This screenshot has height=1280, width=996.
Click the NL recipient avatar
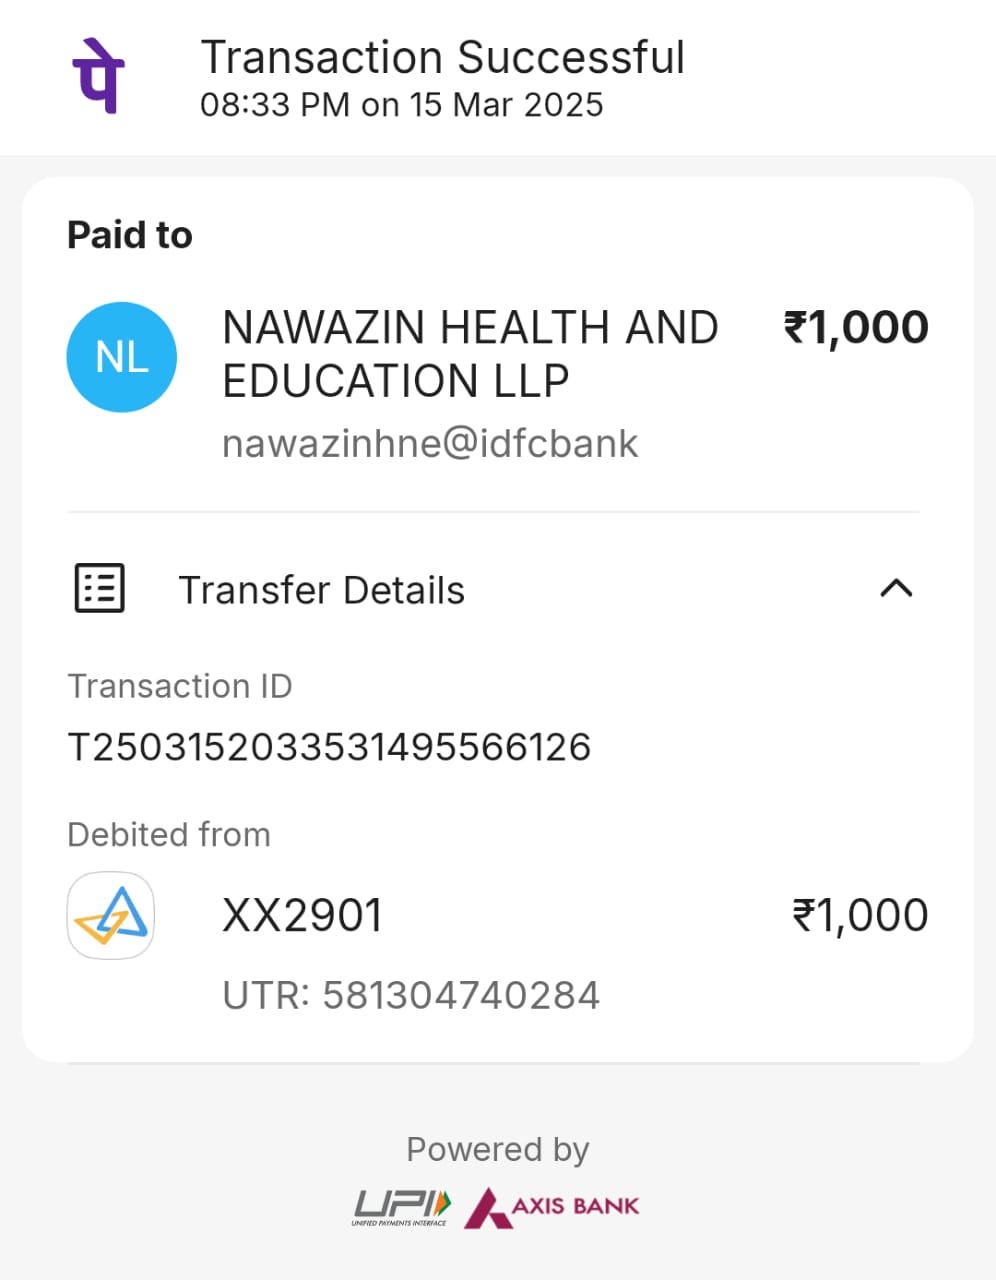[x=122, y=357]
